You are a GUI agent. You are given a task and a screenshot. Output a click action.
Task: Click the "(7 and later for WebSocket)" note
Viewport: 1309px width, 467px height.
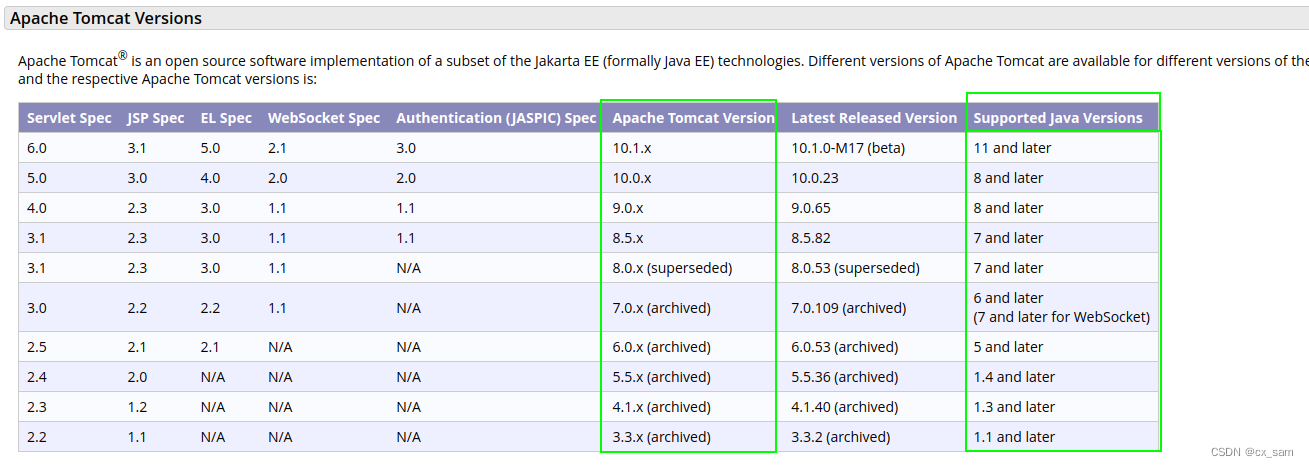tap(1062, 317)
